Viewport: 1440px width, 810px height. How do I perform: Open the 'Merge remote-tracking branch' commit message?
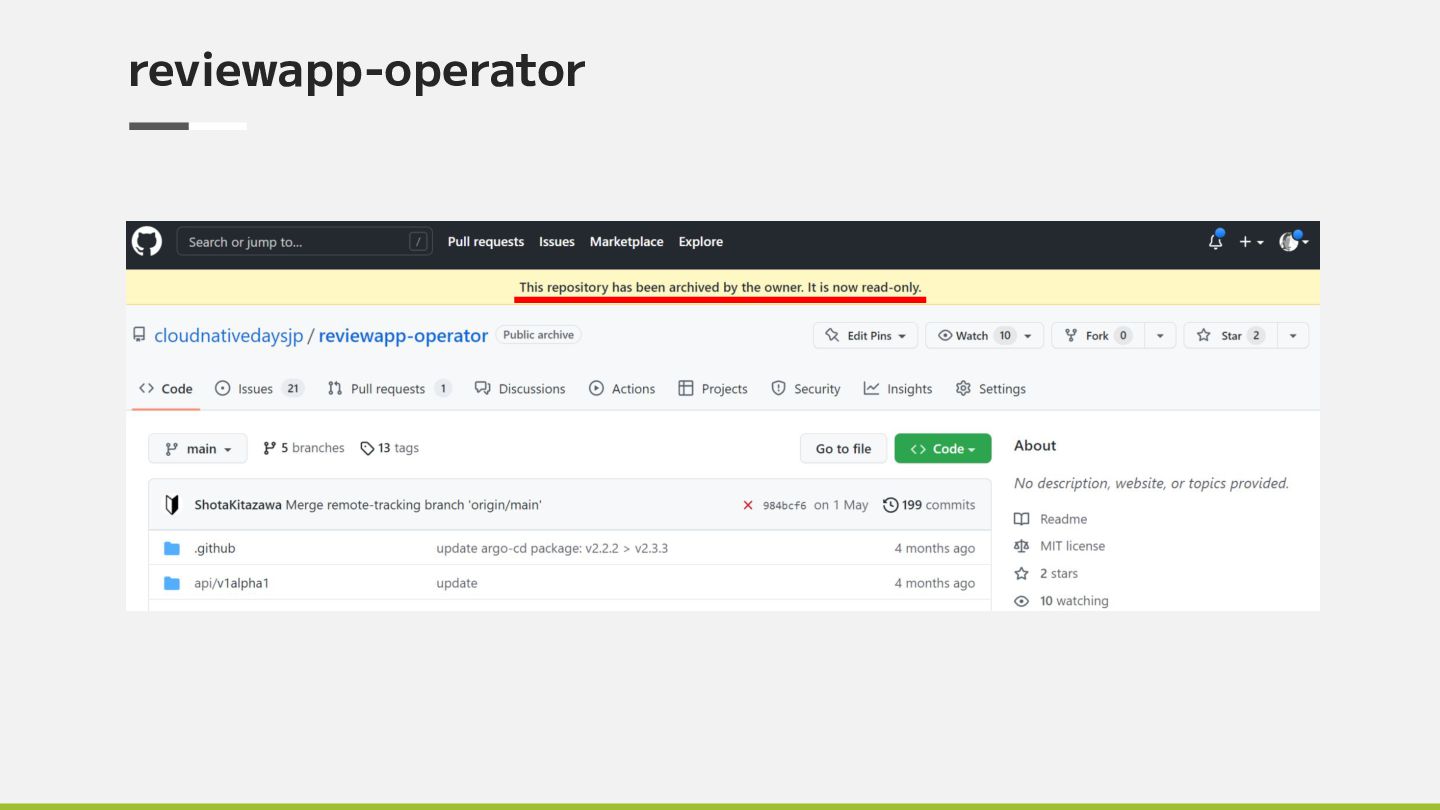(x=414, y=505)
